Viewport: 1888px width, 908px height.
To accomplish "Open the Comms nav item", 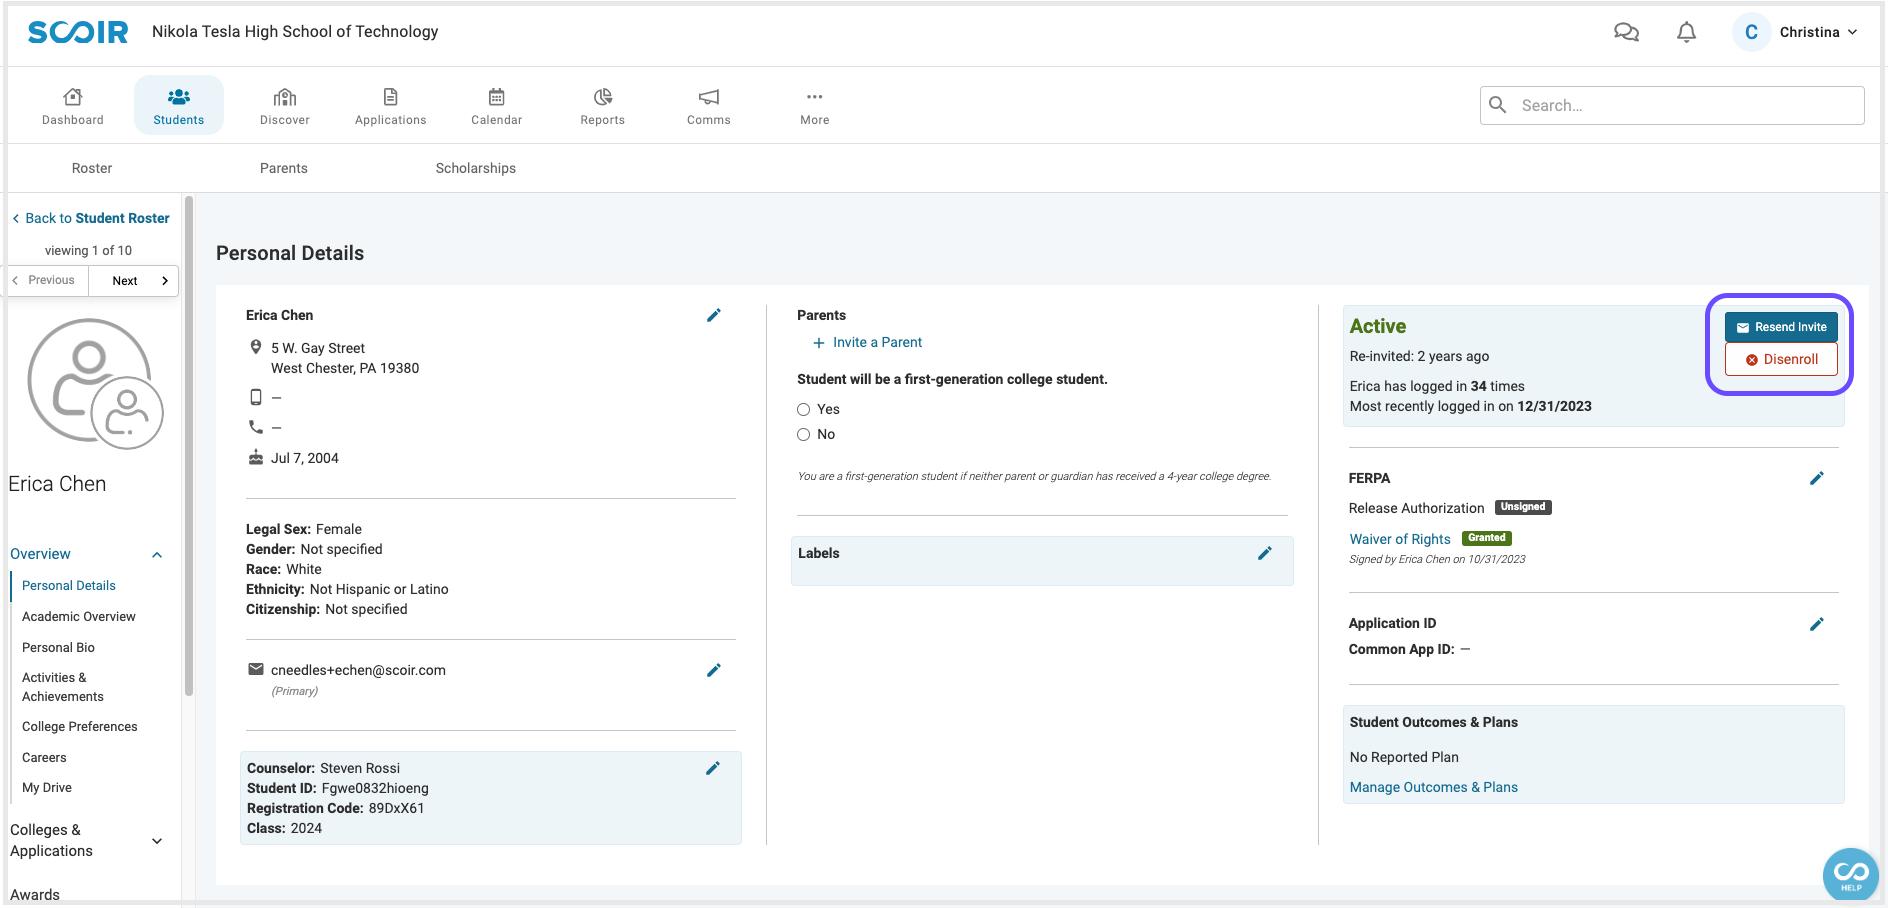I will pyautogui.click(x=709, y=106).
